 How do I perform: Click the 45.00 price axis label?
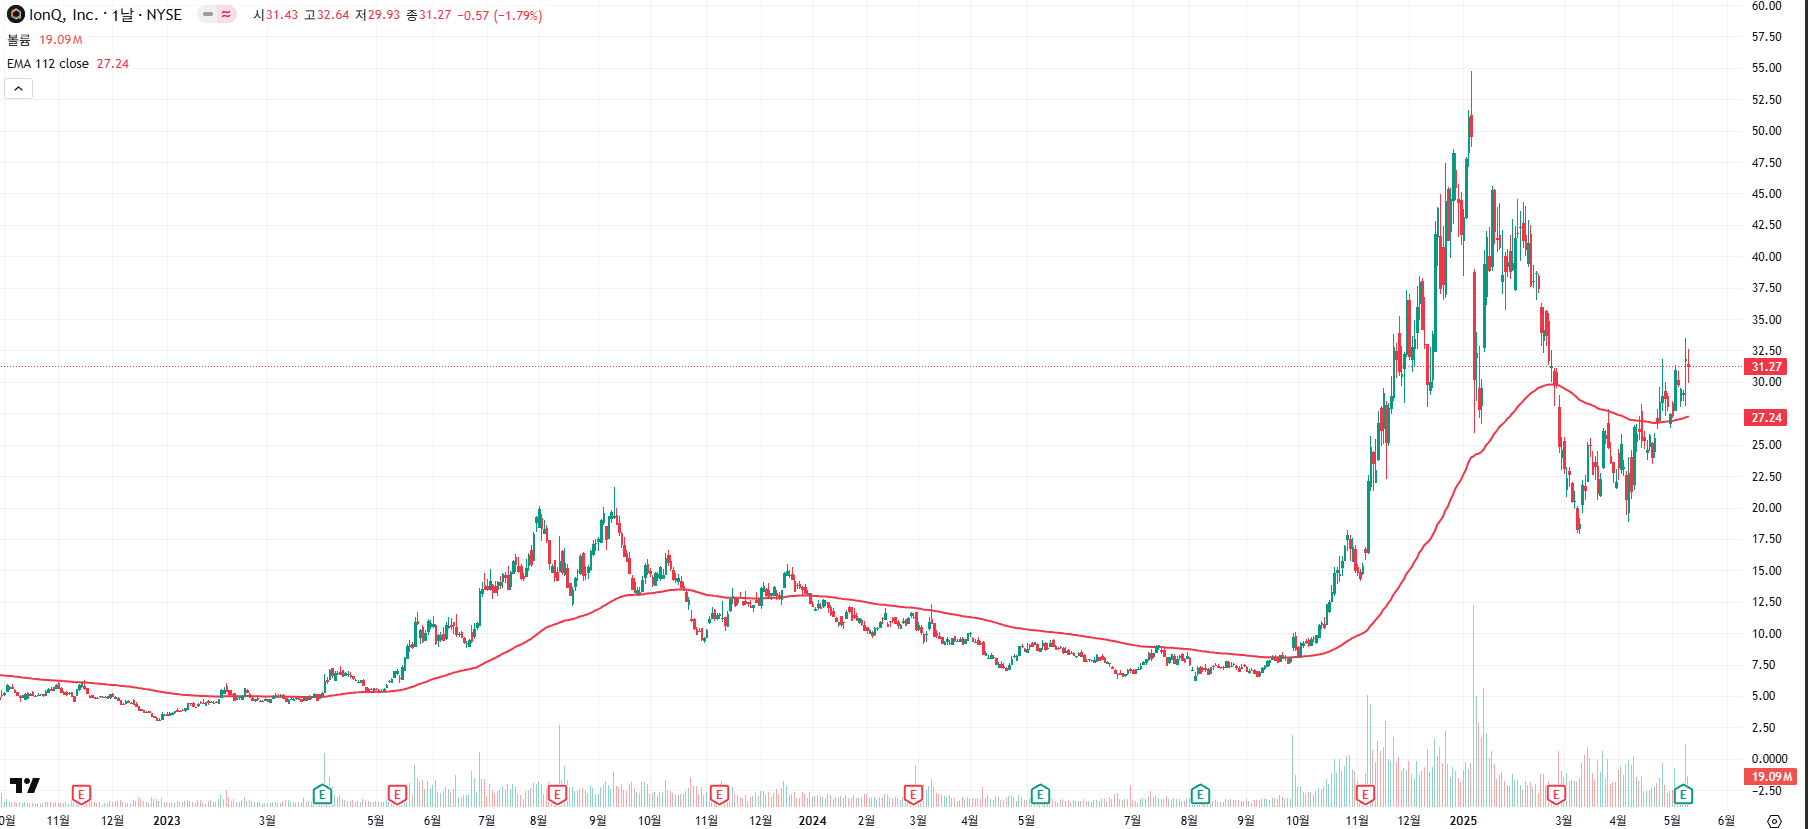1766,194
